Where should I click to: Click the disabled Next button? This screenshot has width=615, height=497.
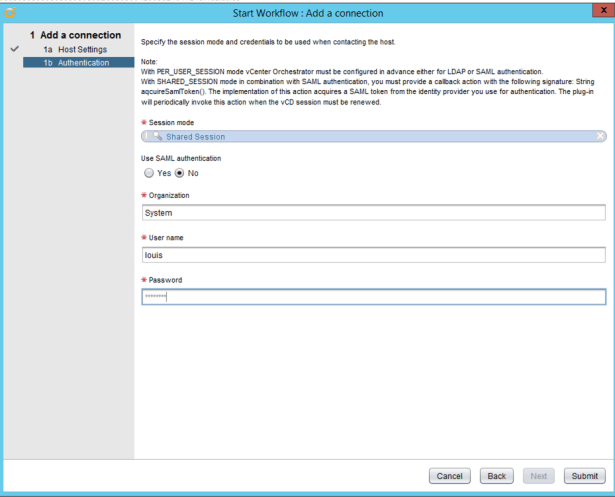tap(538, 476)
